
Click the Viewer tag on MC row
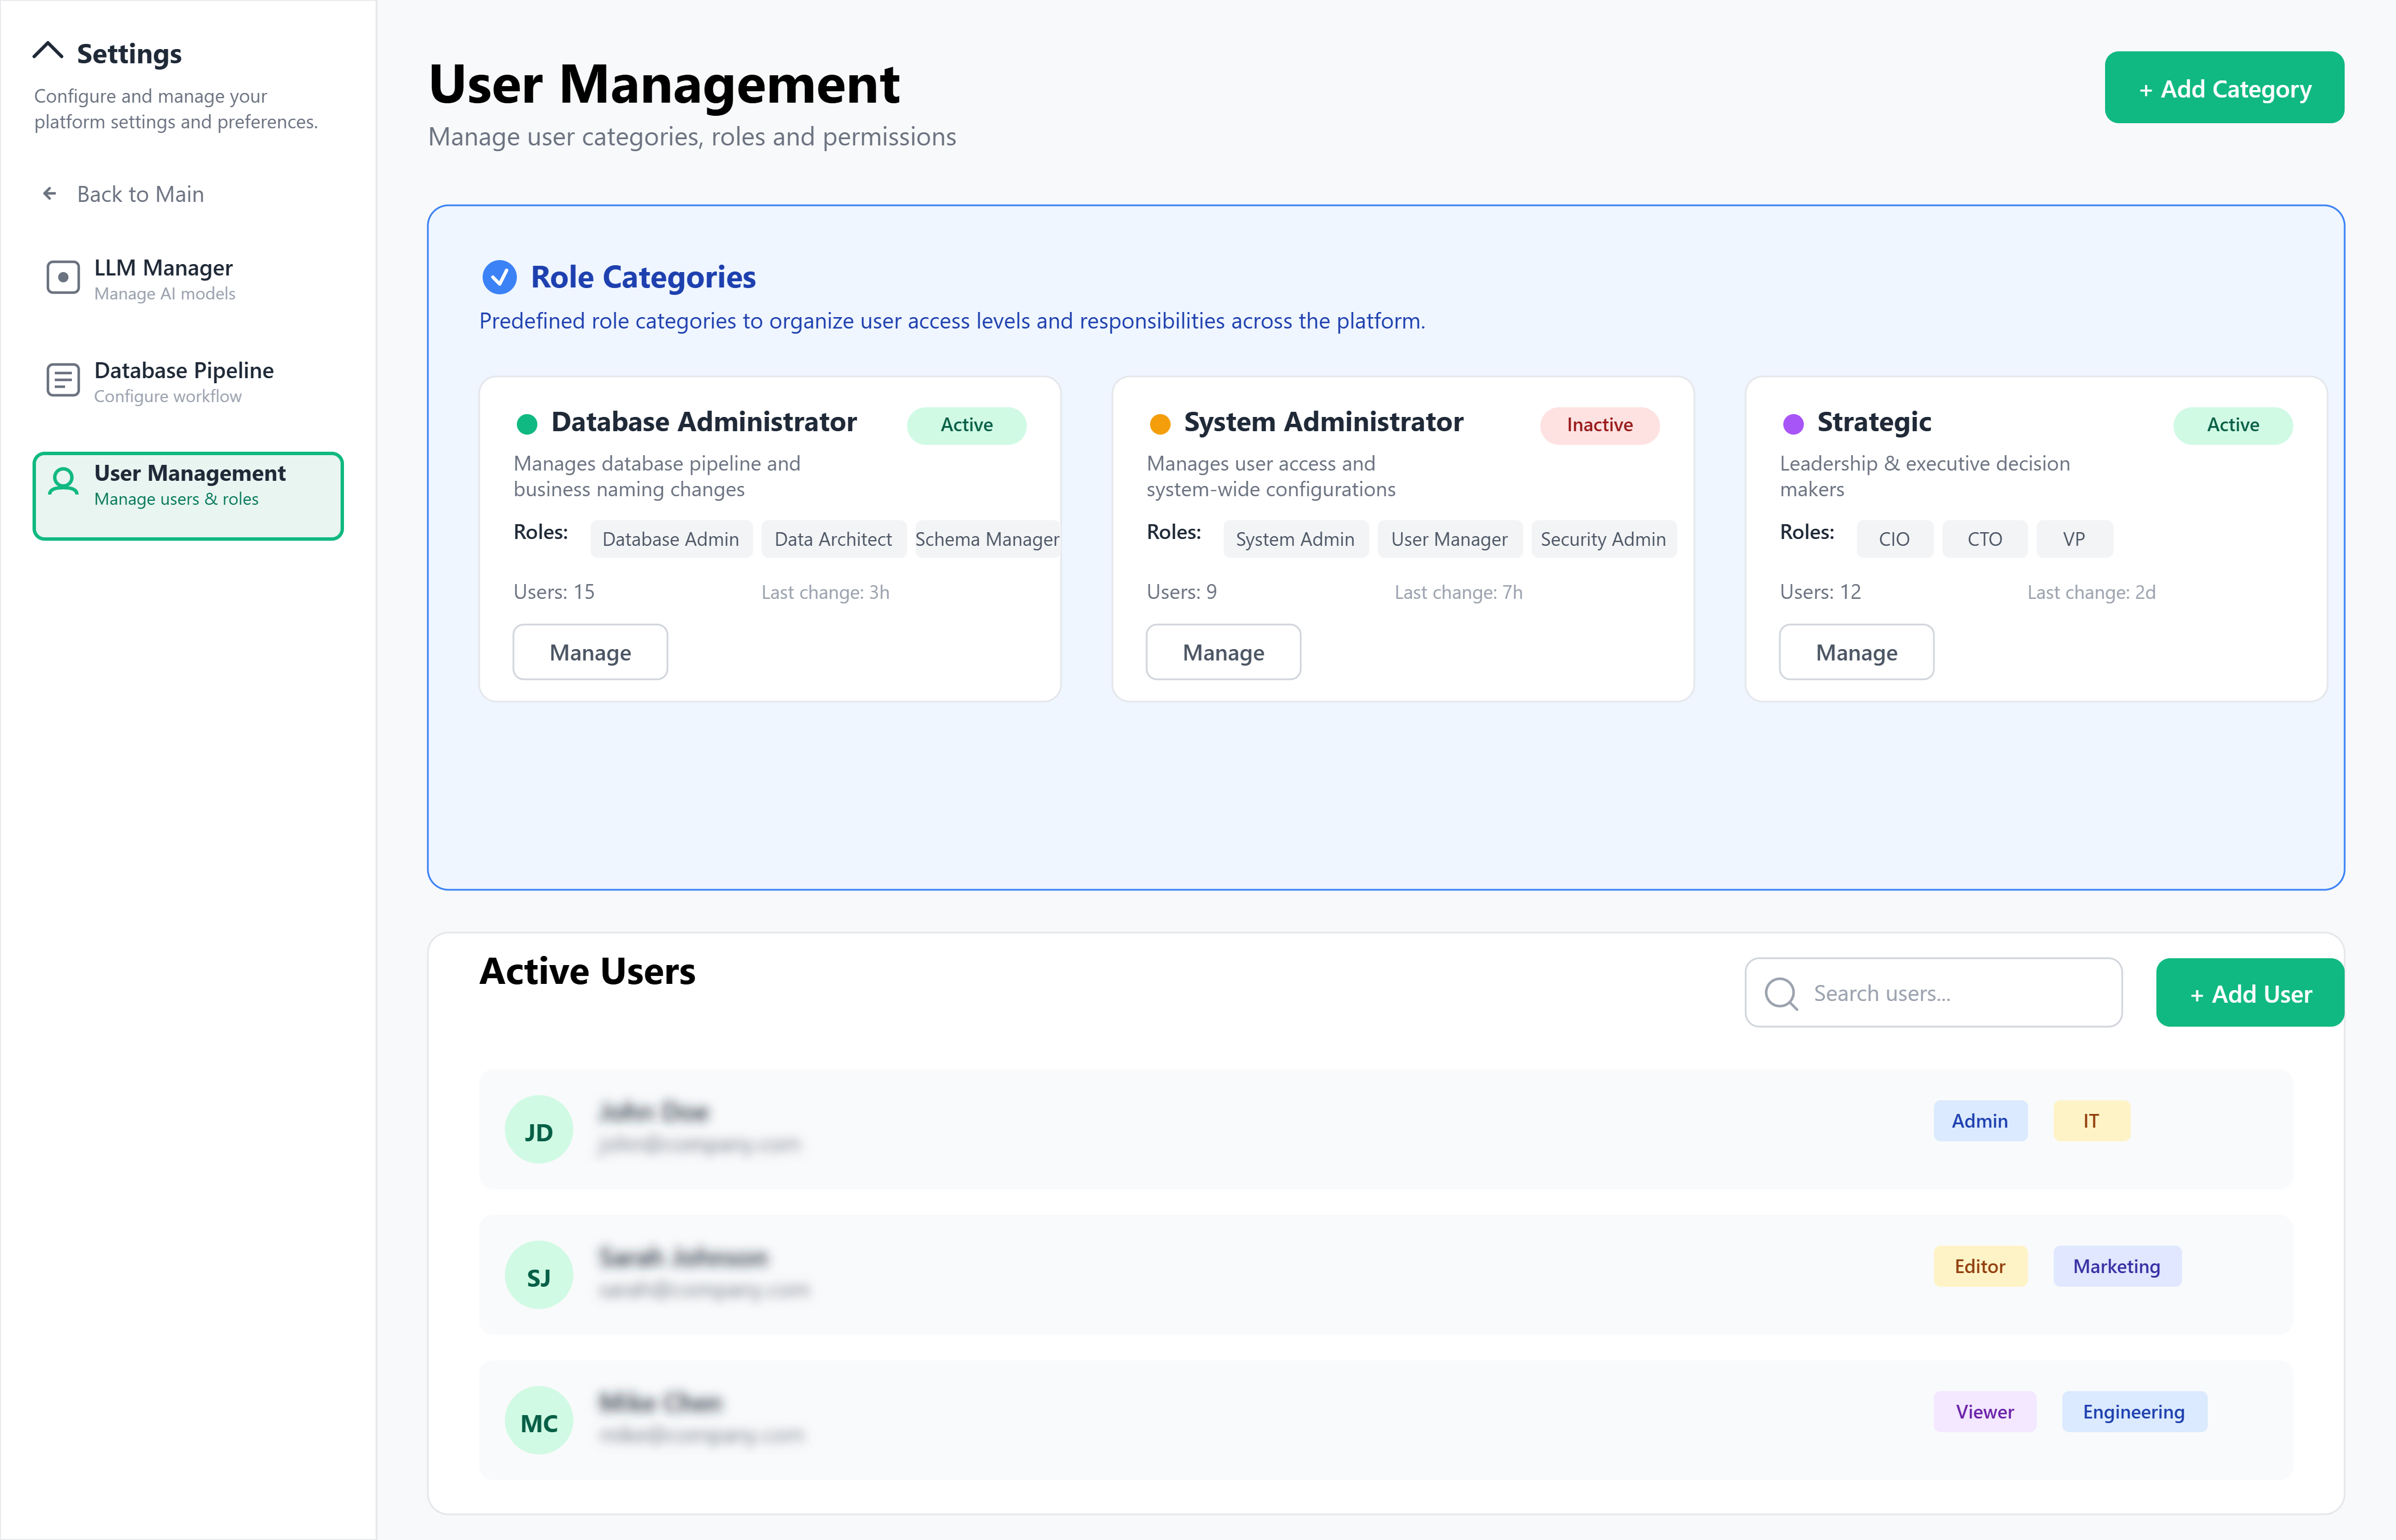1984,1412
